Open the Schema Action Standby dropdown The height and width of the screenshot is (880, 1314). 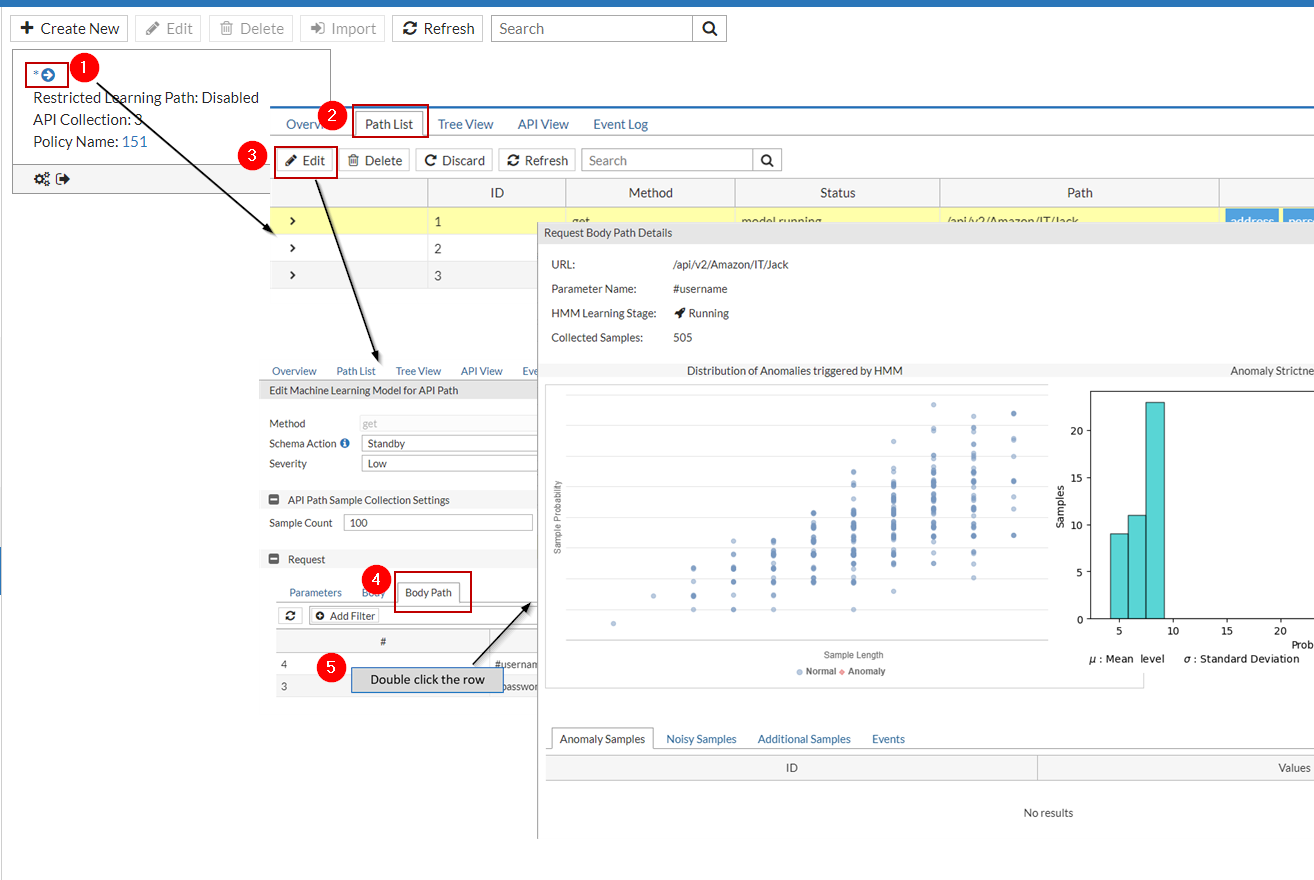(449, 443)
